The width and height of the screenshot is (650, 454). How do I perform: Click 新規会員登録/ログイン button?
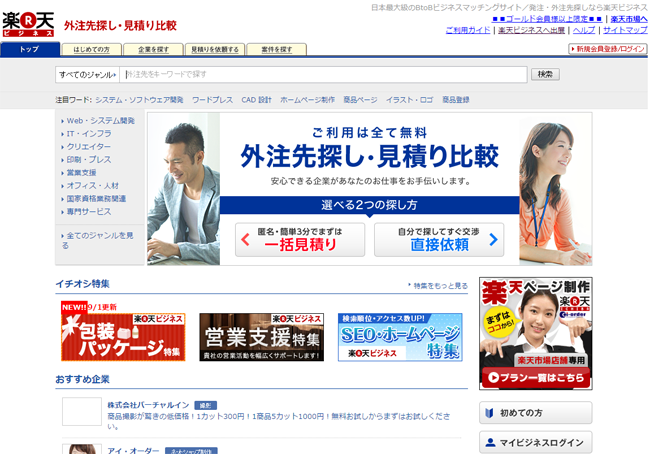click(x=608, y=49)
